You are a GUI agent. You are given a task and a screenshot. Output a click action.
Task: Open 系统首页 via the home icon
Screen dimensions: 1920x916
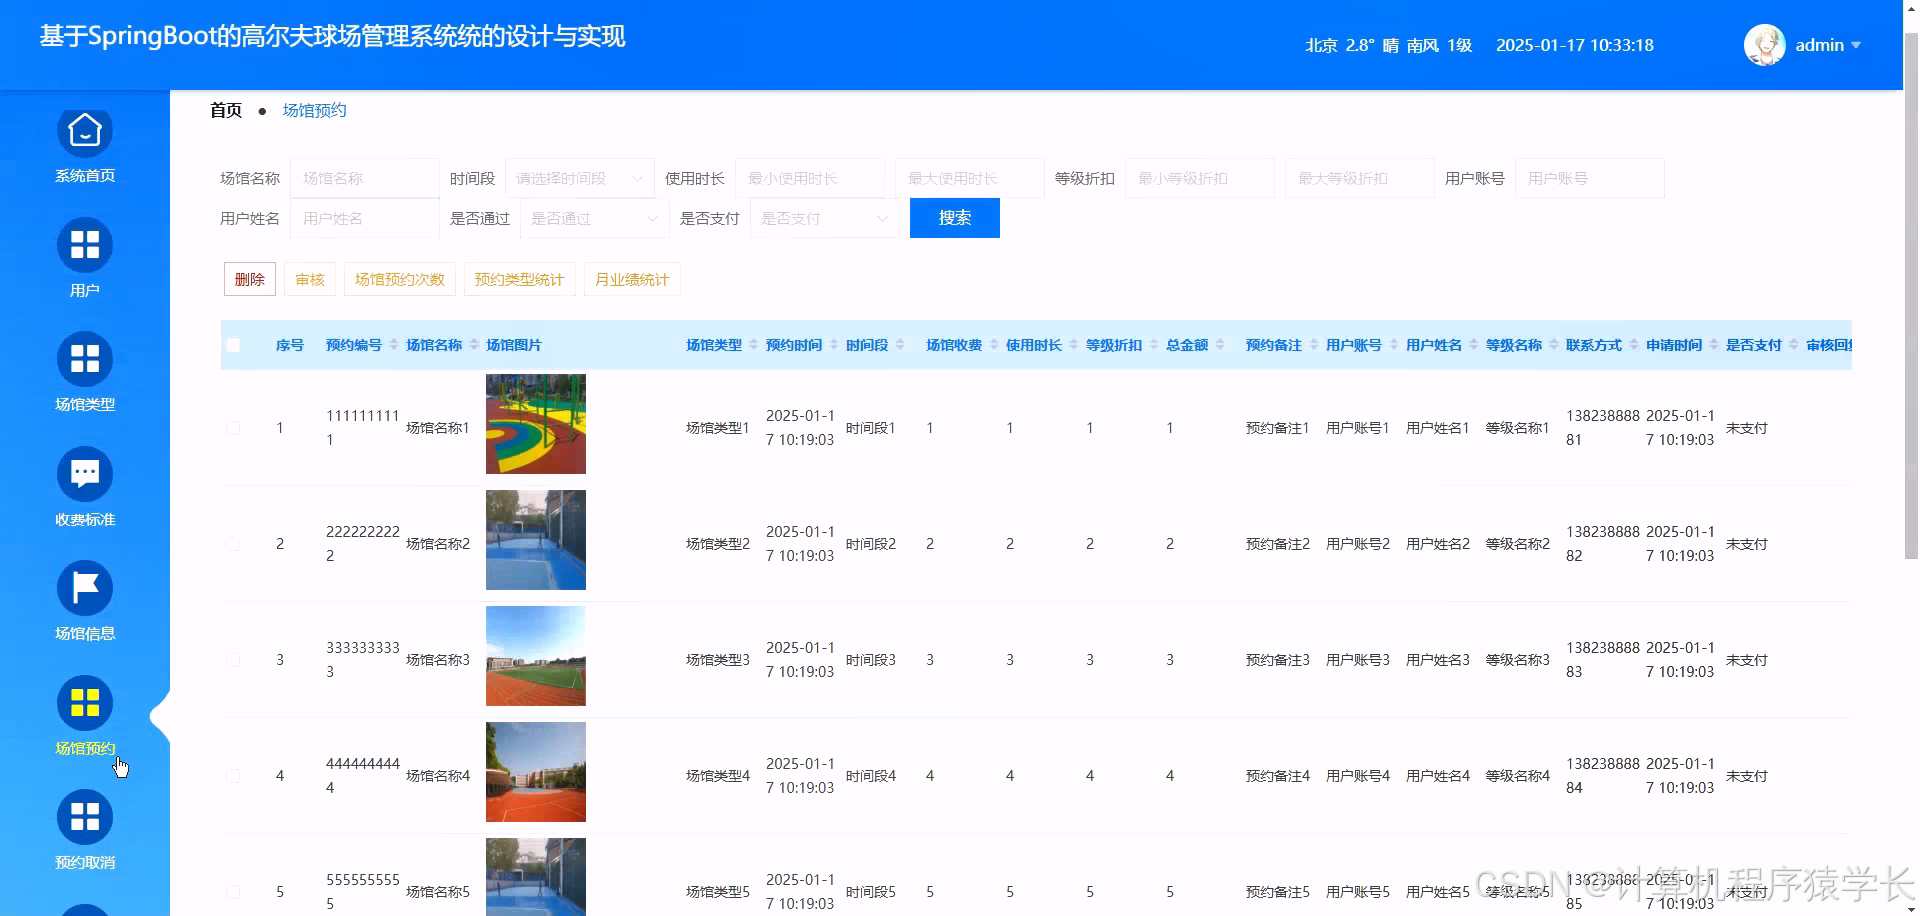point(85,131)
